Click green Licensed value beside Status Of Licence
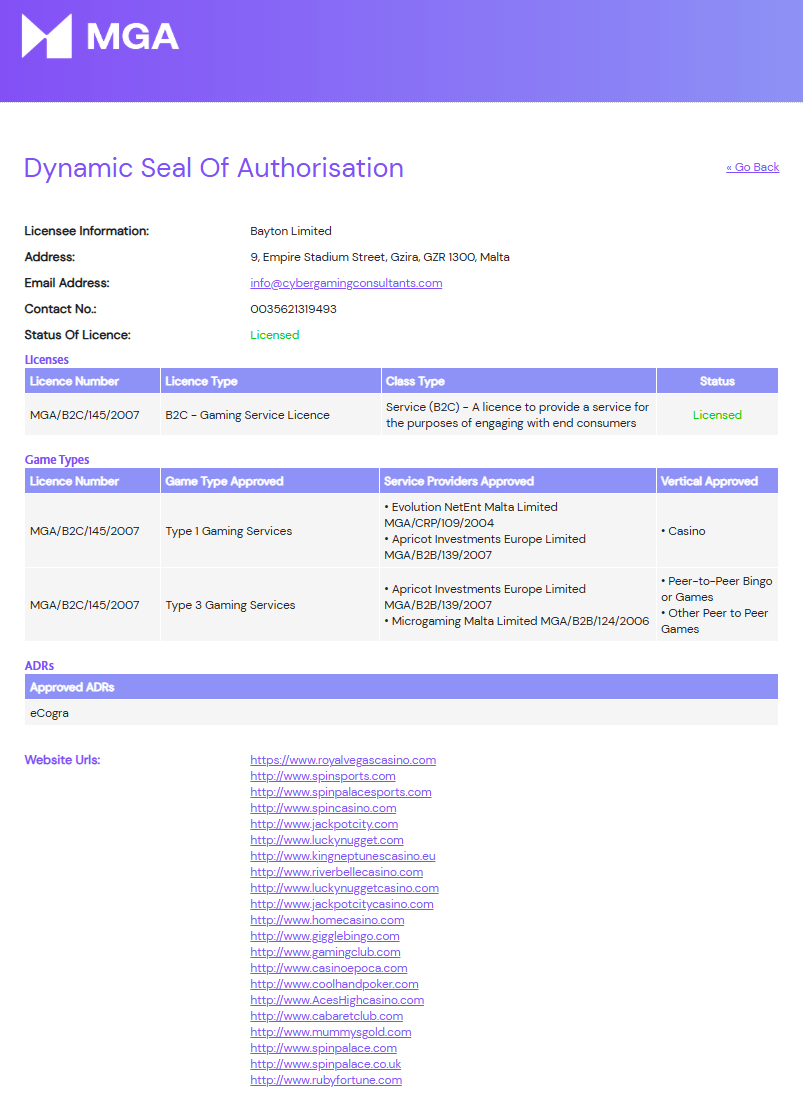The width and height of the screenshot is (803, 1099). (x=275, y=335)
